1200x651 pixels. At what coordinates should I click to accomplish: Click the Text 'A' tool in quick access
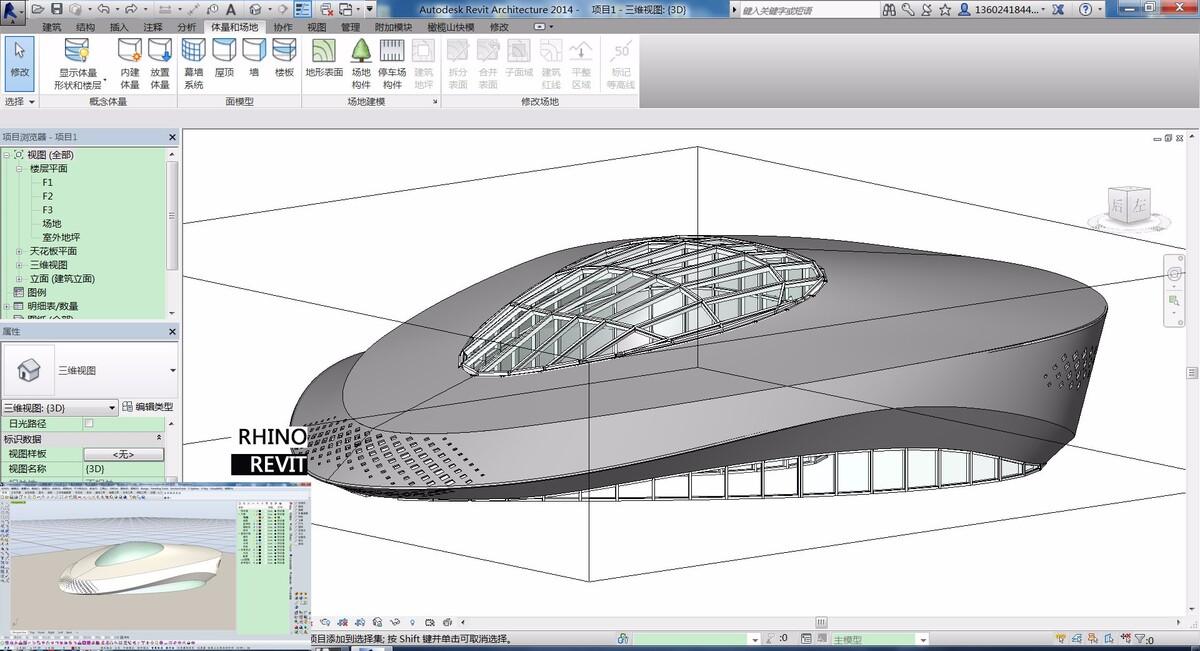click(x=232, y=9)
